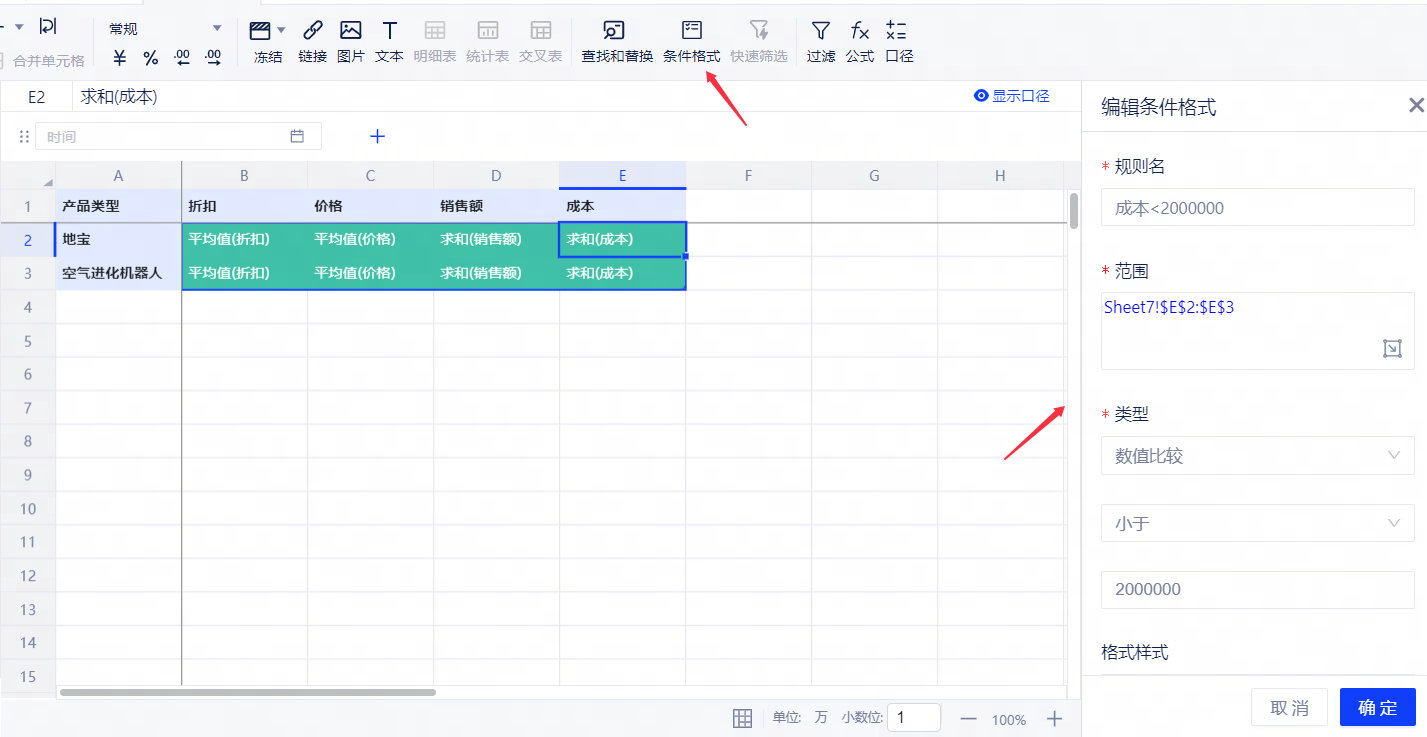Expand the 冻结 freeze dropdown arrow

click(282, 30)
